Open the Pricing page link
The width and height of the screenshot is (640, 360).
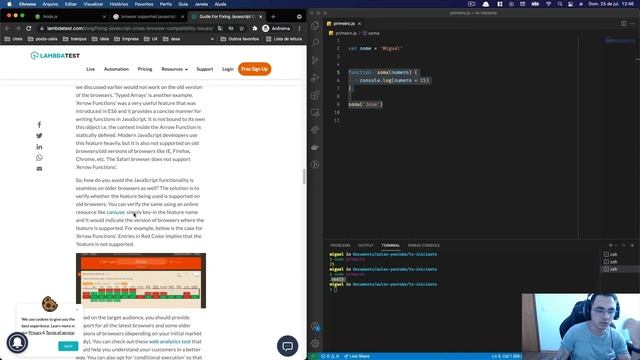(x=145, y=69)
